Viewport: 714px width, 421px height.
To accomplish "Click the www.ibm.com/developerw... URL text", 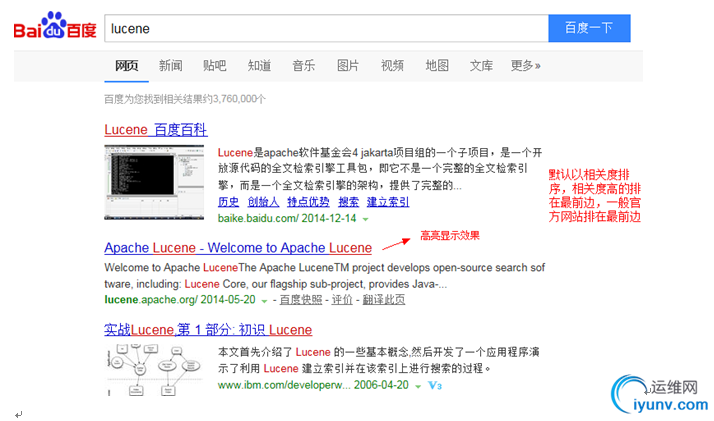I will (284, 385).
